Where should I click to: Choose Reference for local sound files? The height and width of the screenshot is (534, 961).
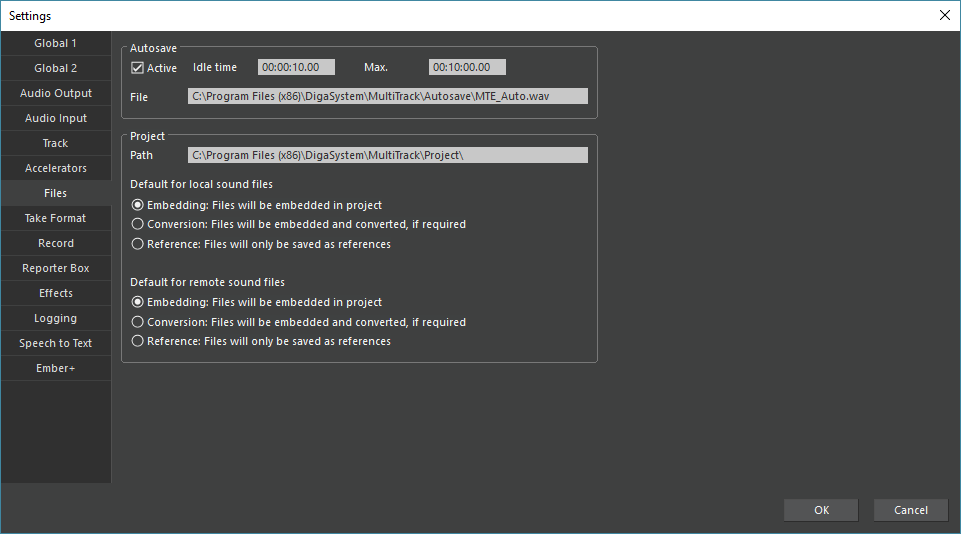pos(138,244)
